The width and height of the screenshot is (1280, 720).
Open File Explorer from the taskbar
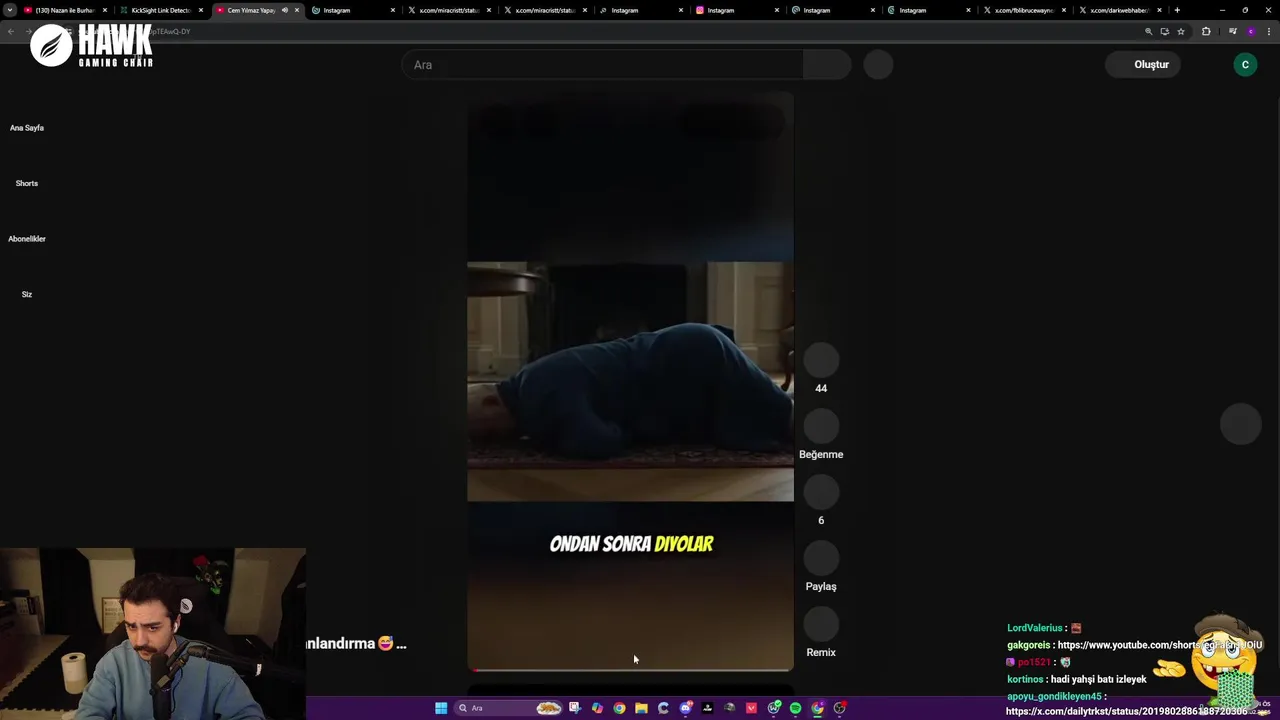click(x=641, y=708)
